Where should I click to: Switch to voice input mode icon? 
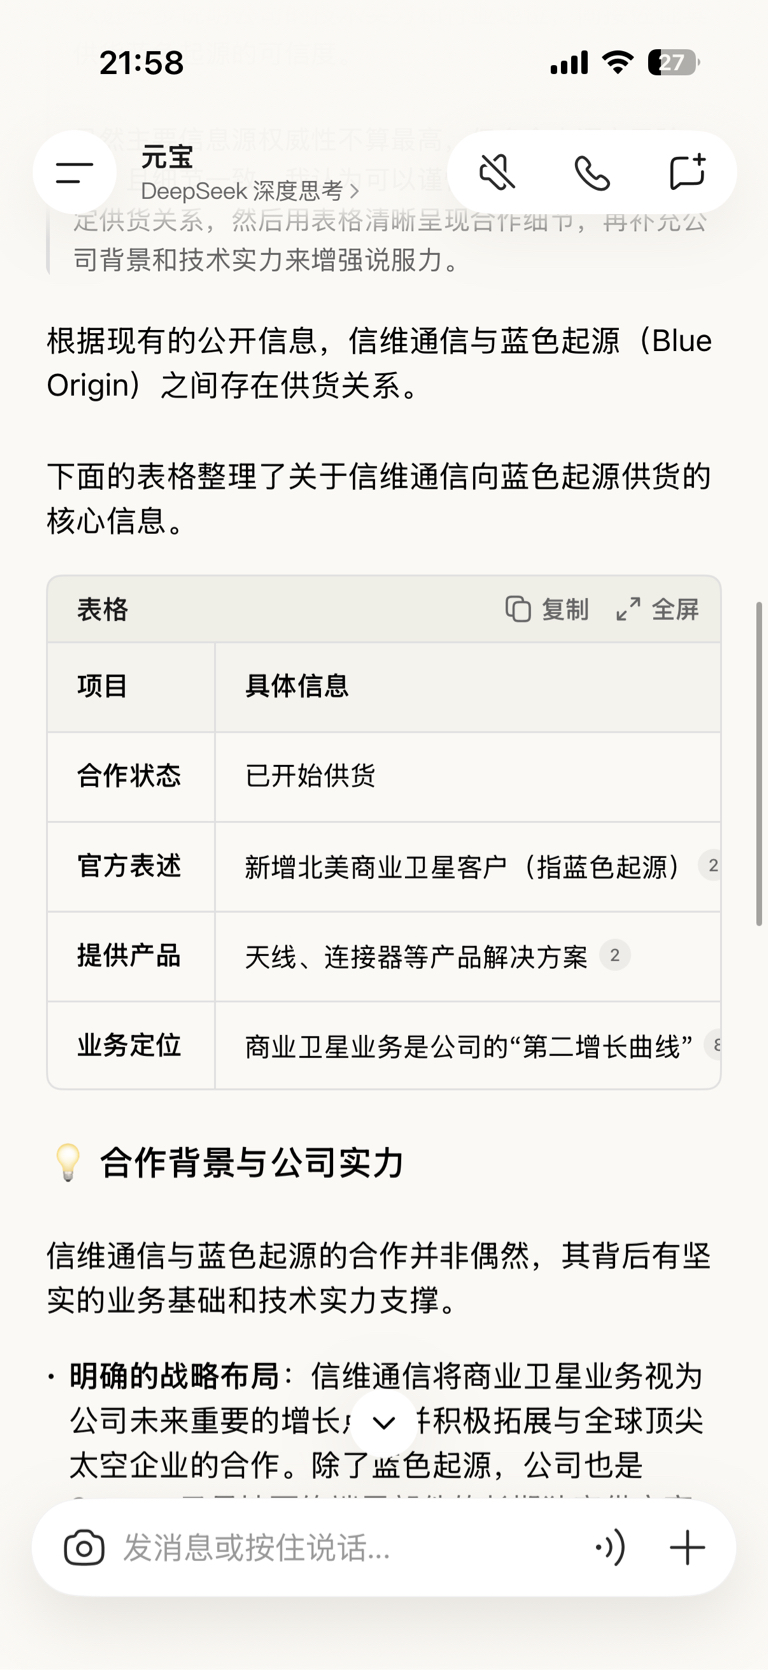610,1548
